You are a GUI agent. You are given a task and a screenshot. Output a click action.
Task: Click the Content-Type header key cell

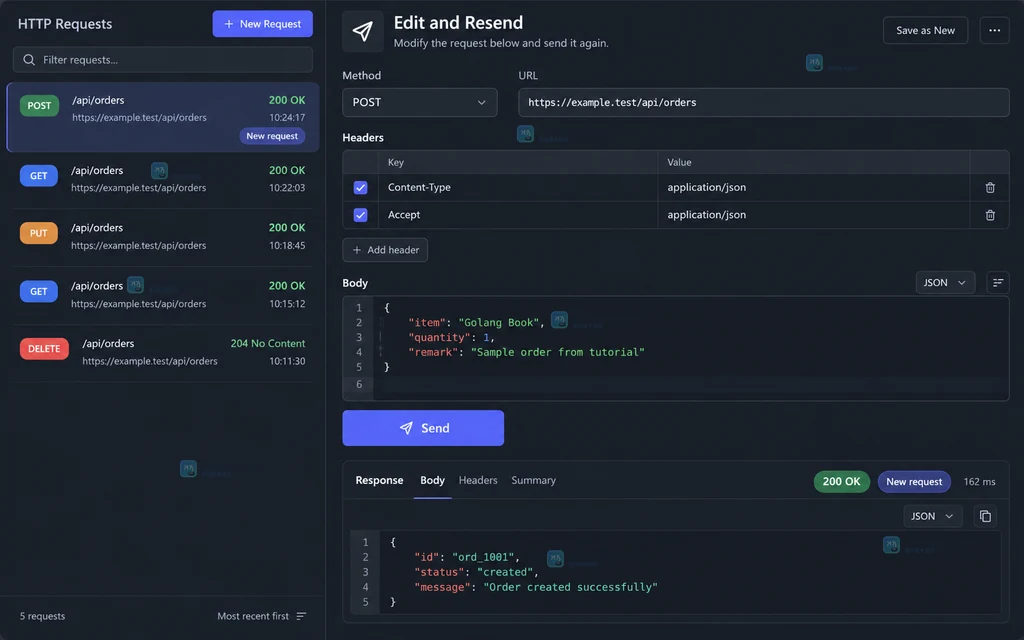click(518, 187)
